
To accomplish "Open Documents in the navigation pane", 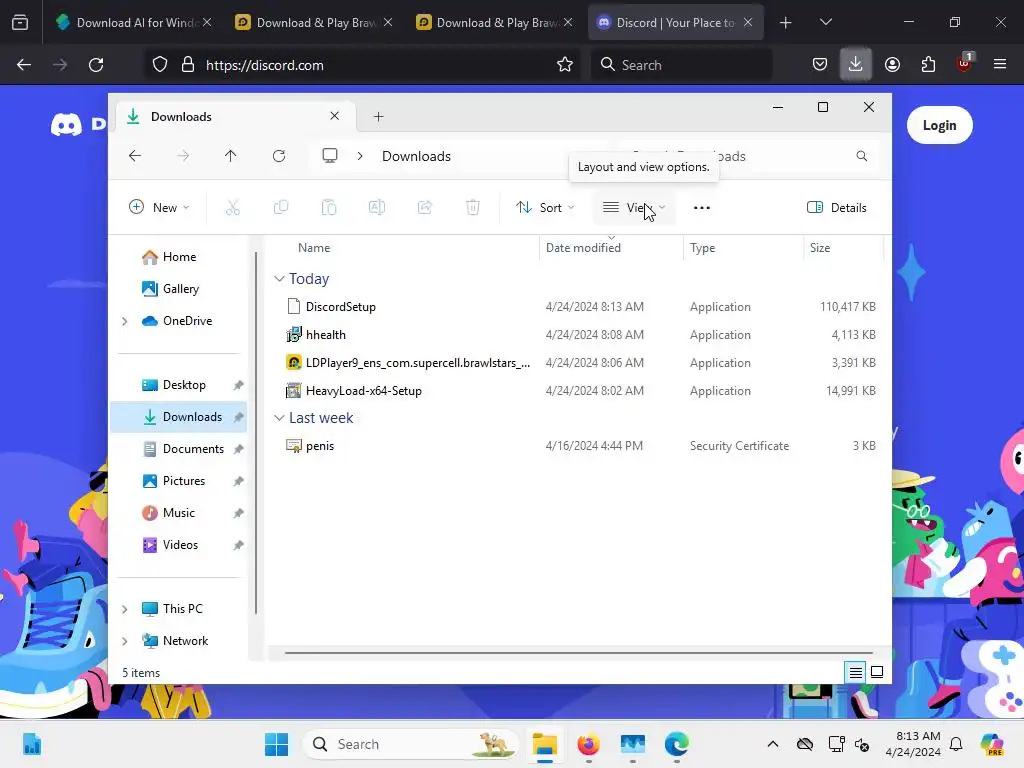I will click(193, 449).
